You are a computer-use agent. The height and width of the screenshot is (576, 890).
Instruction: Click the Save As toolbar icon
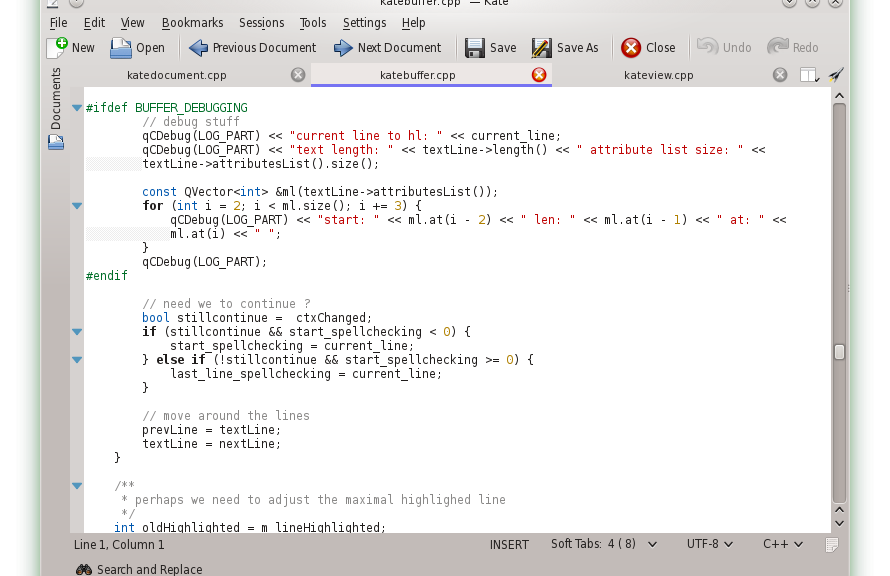tap(541, 47)
